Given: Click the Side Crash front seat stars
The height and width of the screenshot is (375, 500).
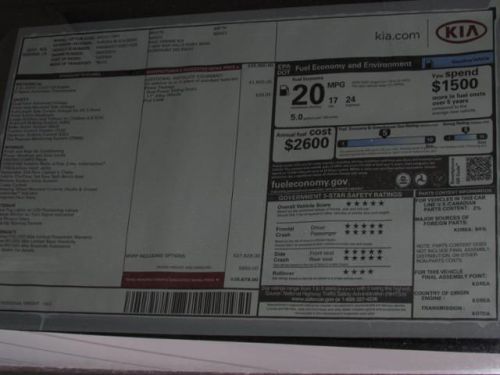Looking at the screenshot, I should [x=363, y=252].
